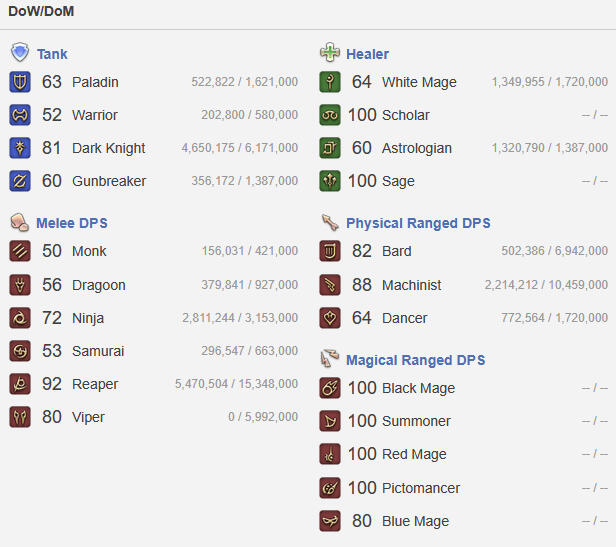Click the Reaper job icon
Viewport: 616px width, 547px height.
[20, 384]
